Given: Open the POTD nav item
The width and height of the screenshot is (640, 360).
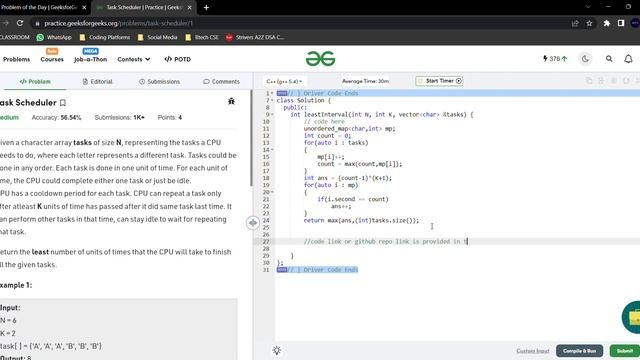Looking at the screenshot, I should (x=178, y=59).
